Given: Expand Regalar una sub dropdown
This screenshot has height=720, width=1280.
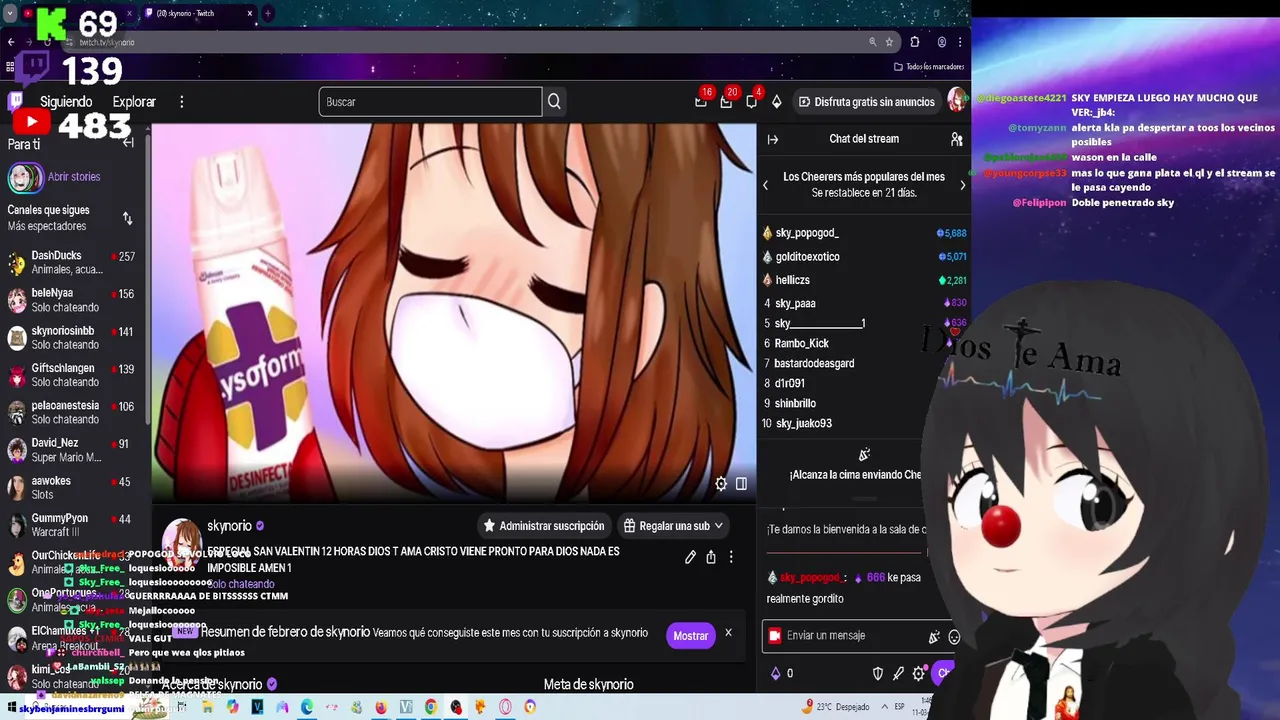Looking at the screenshot, I should coord(673,526).
